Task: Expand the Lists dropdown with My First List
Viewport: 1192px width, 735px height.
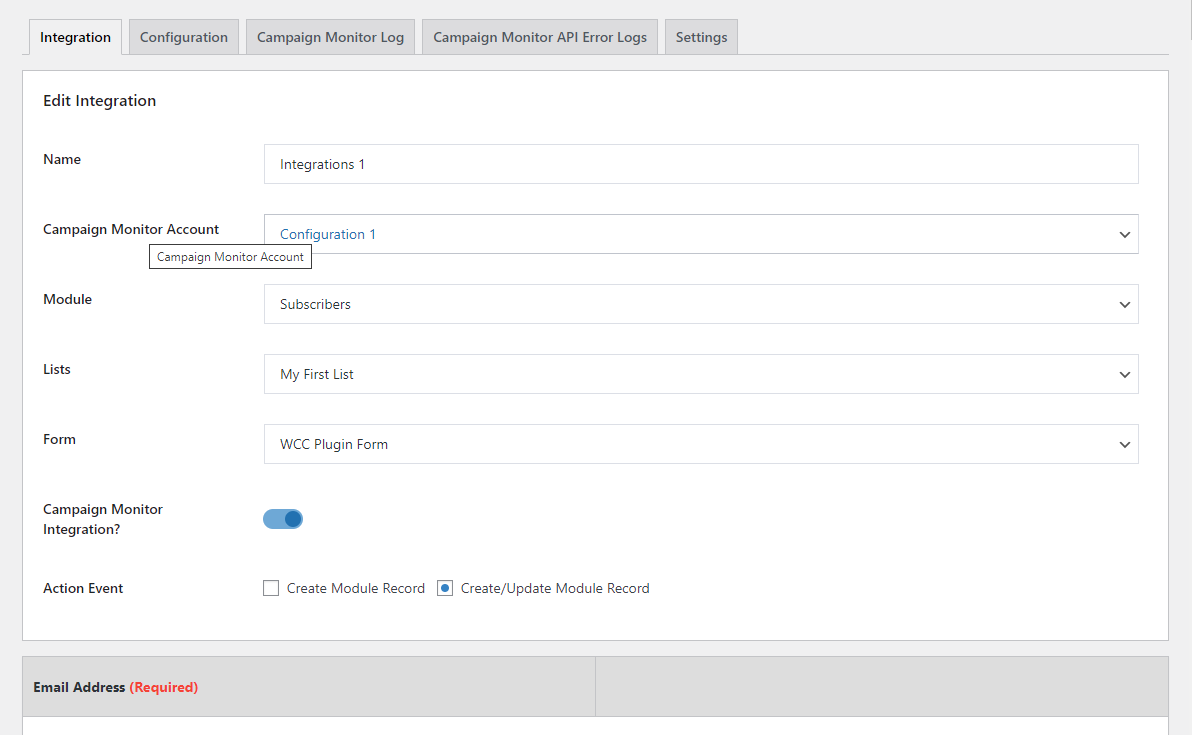Action: tap(701, 374)
